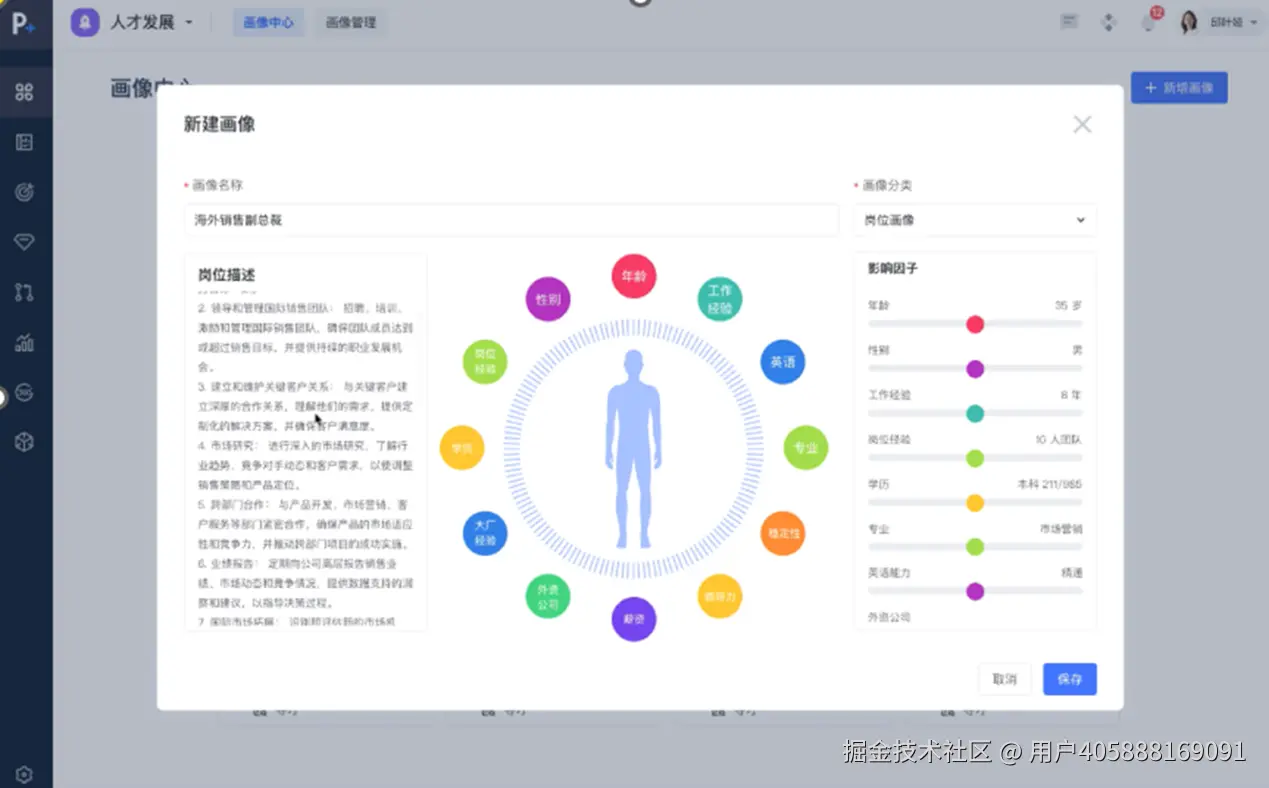Screen dimensions: 1269x788
Task: Open the bar chart analytics sidebar icon
Action: pyautogui.click(x=25, y=343)
